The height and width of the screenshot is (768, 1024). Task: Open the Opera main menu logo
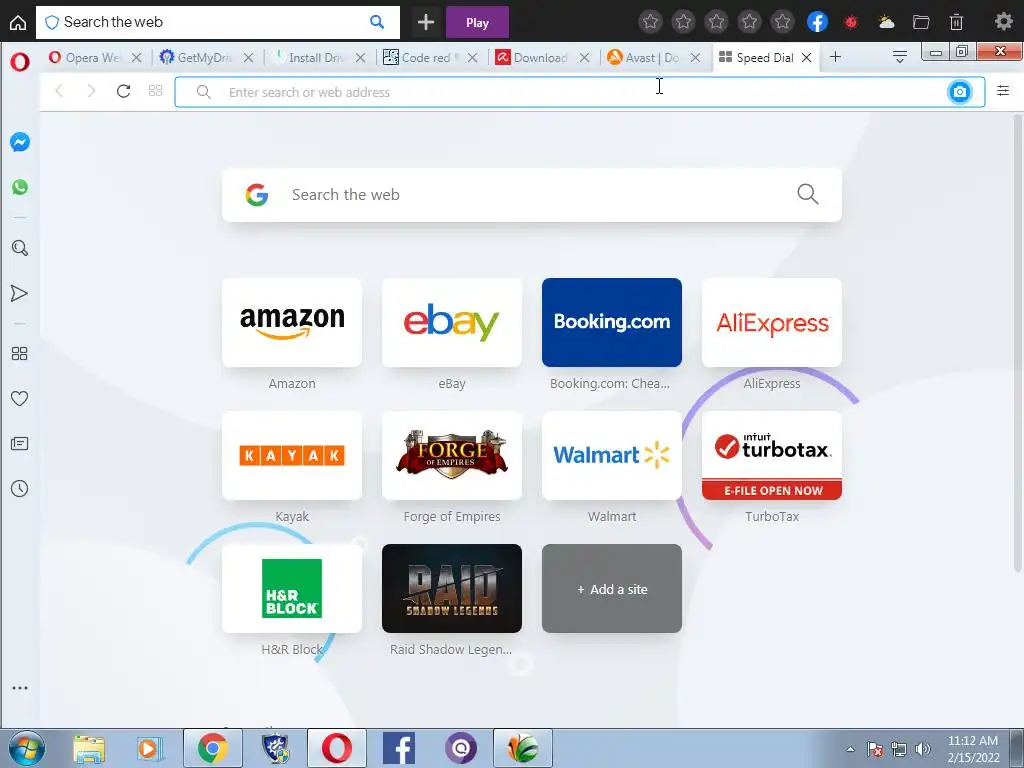pos(20,62)
